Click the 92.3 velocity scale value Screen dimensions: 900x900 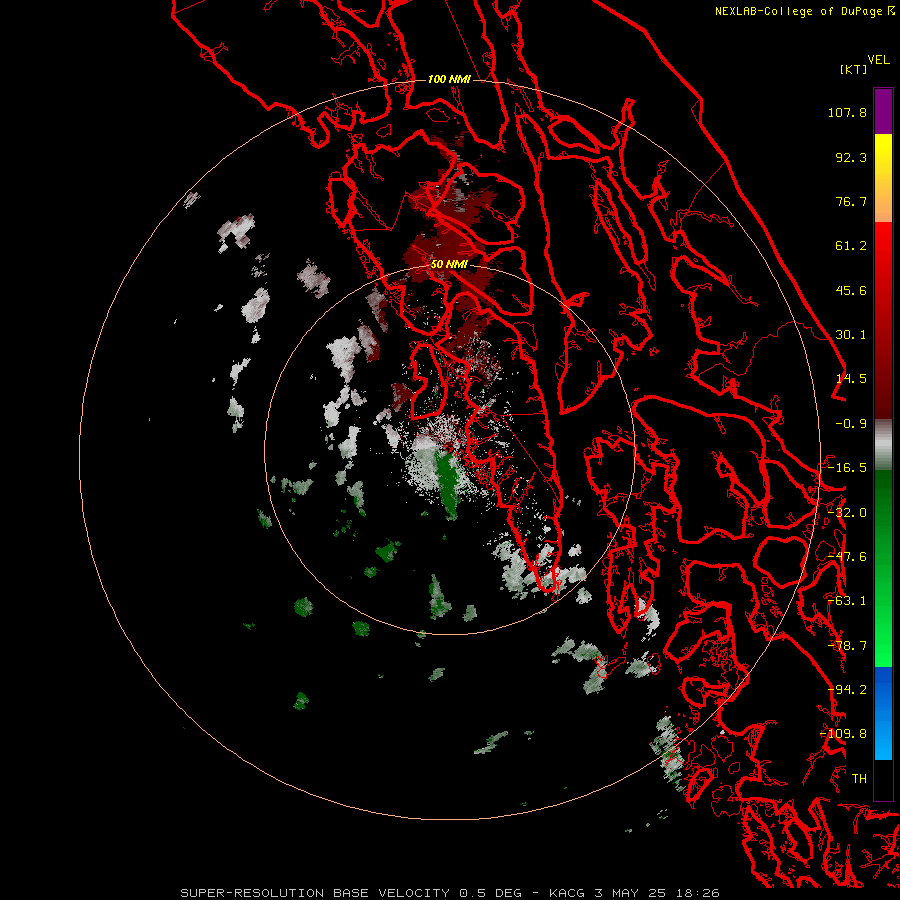(x=851, y=157)
